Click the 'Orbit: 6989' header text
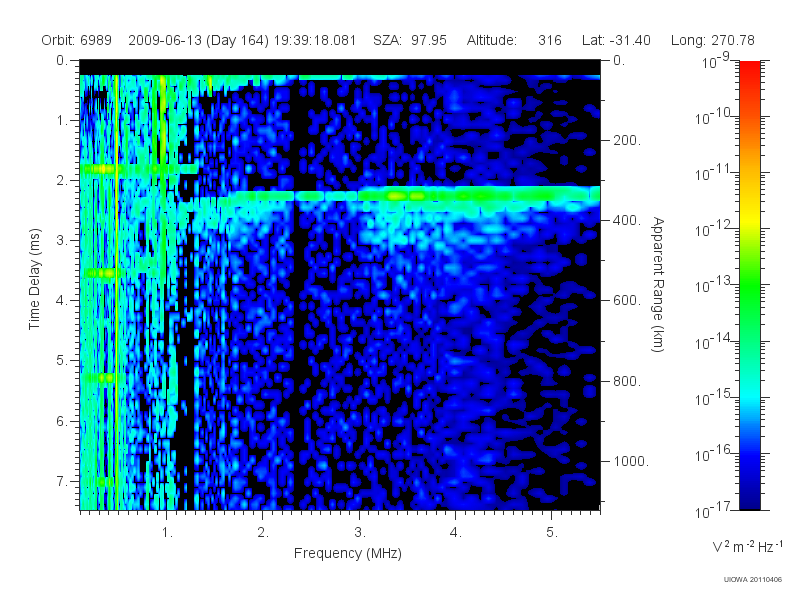The height and width of the screenshot is (600, 800). tap(77, 40)
